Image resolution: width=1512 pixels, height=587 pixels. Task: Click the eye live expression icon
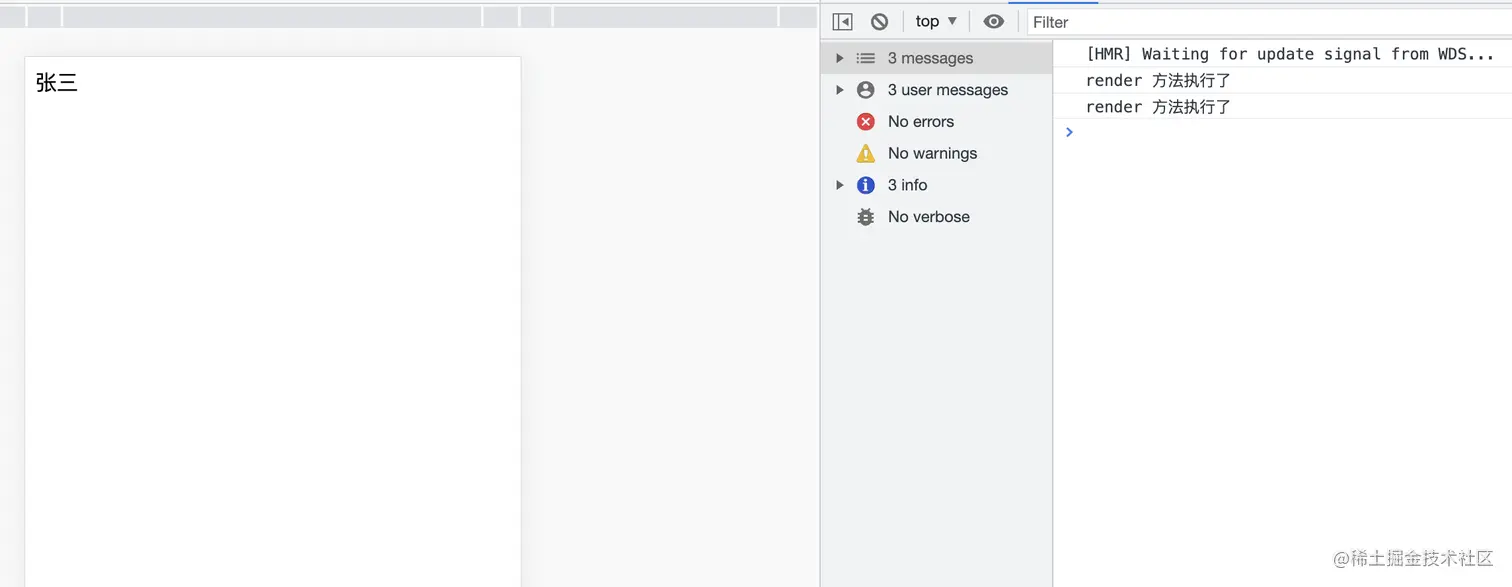[993, 21]
